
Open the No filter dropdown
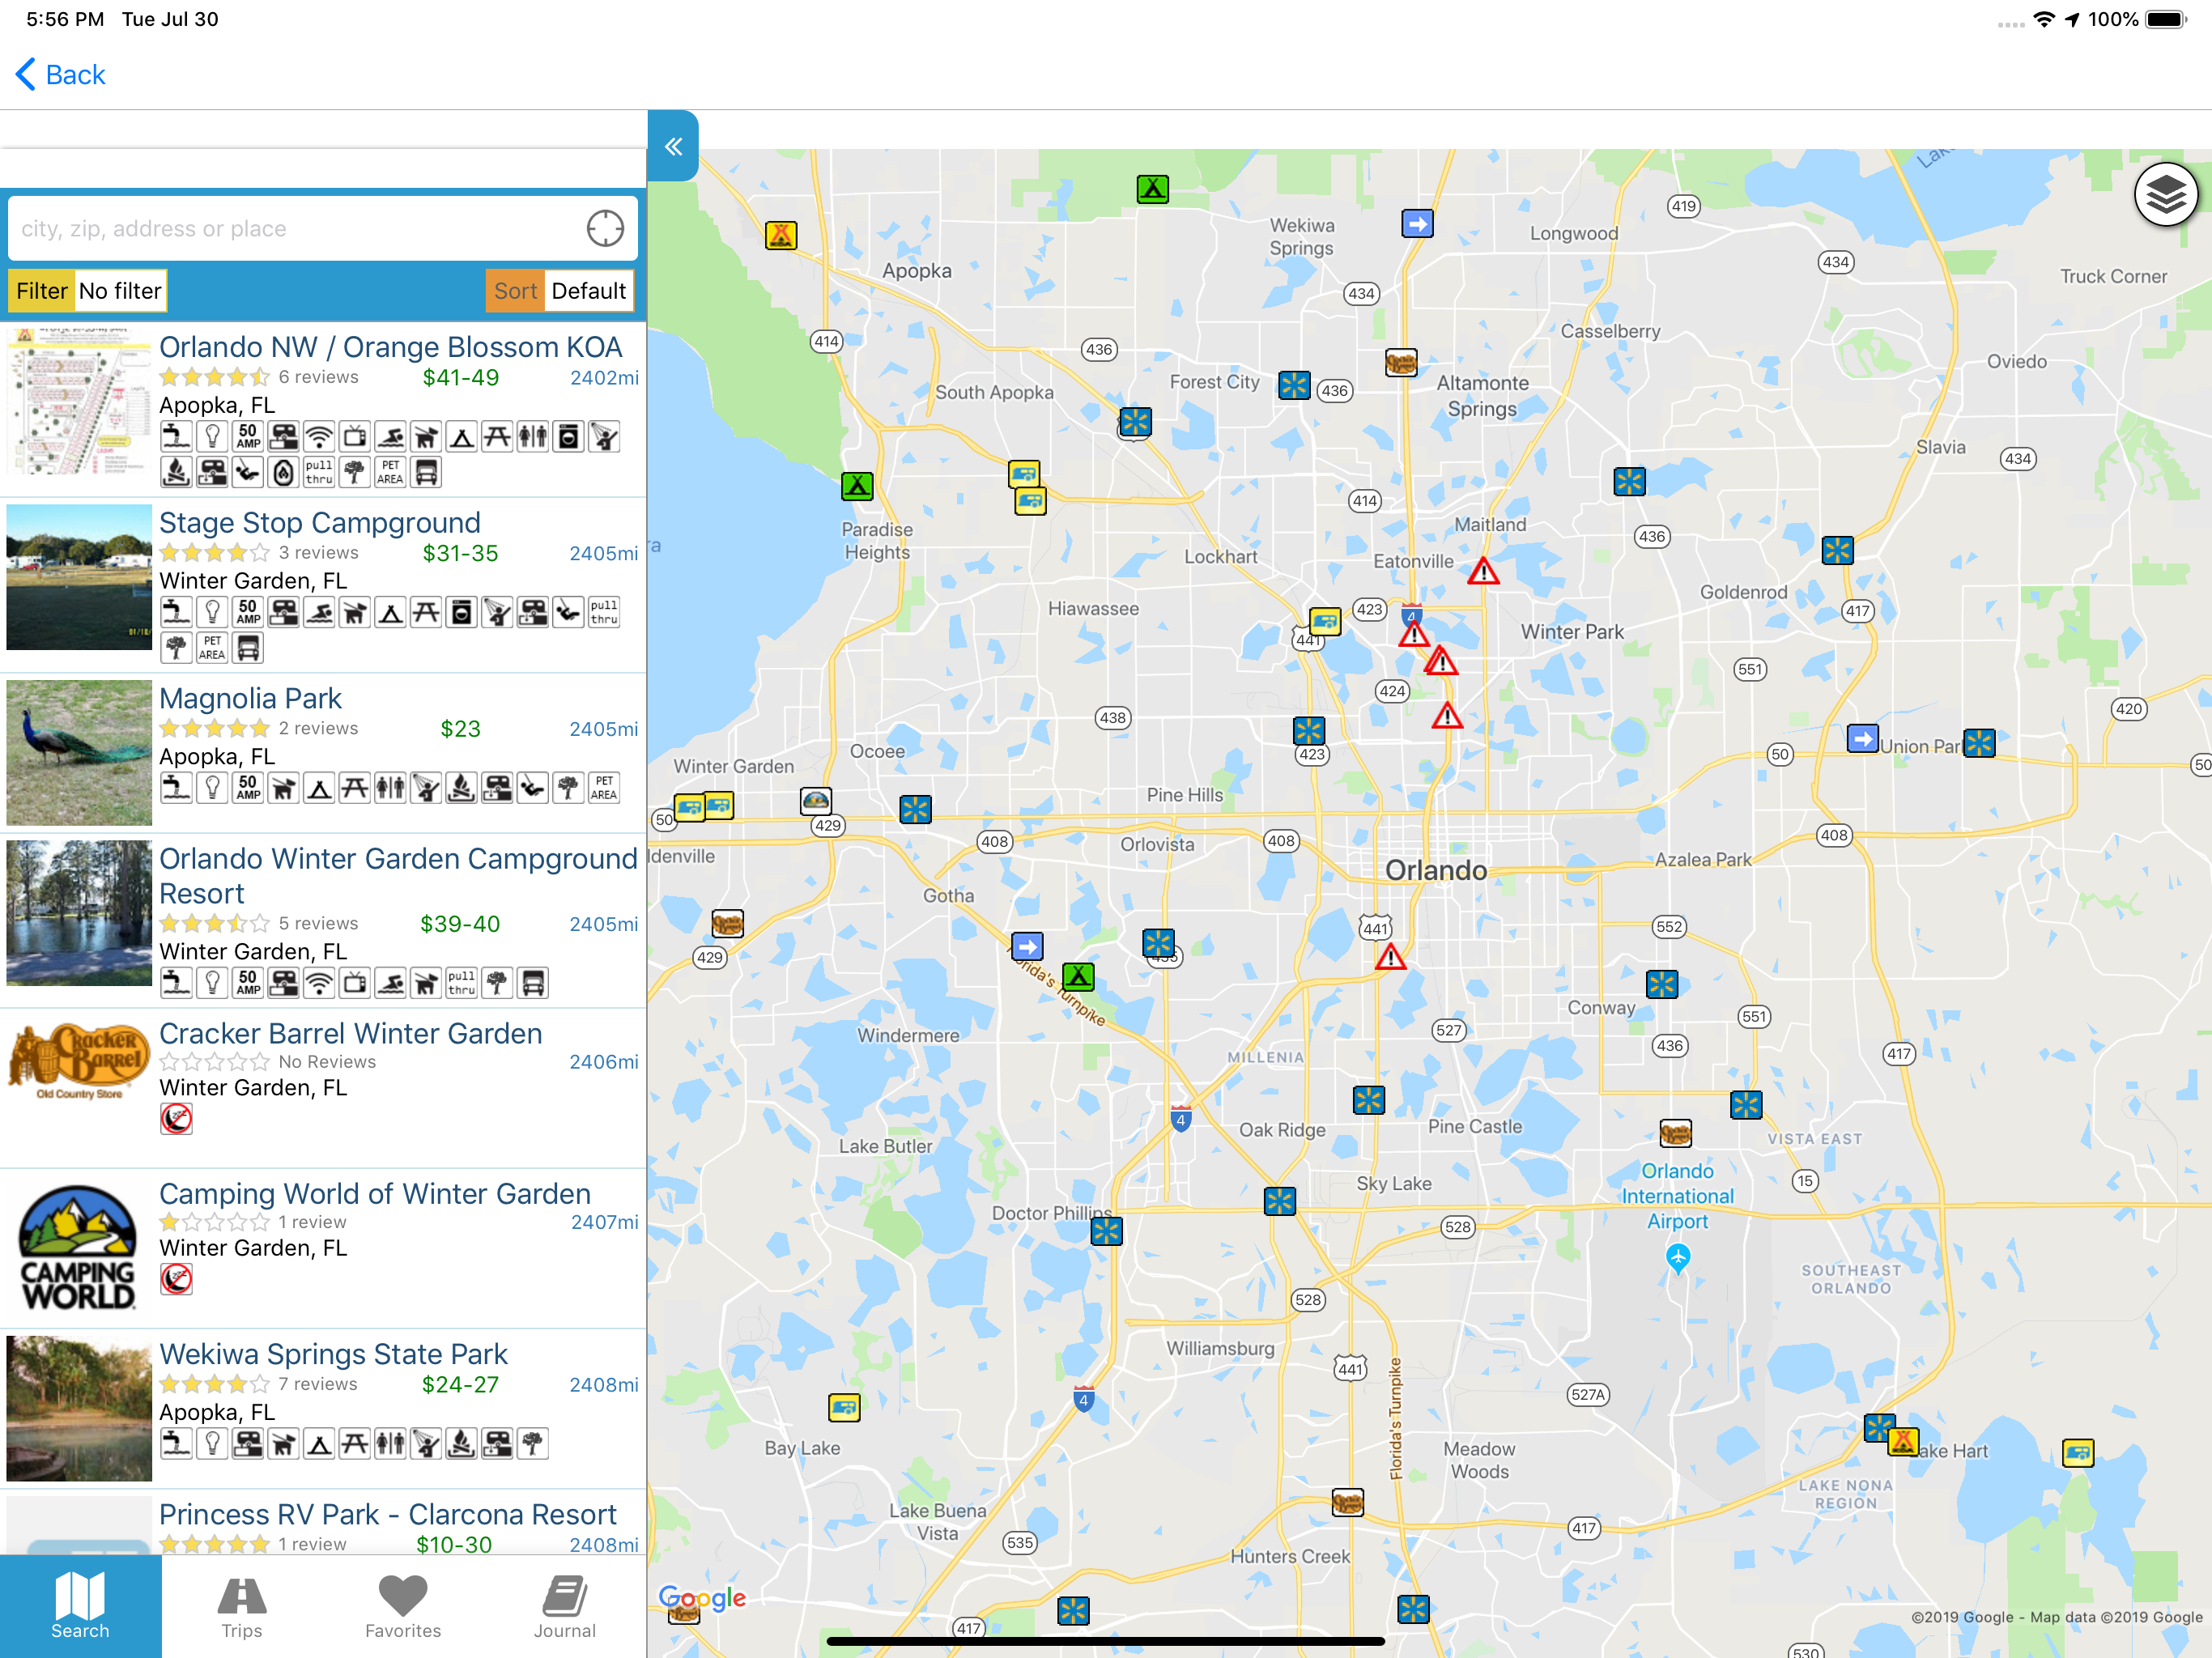[x=120, y=291]
